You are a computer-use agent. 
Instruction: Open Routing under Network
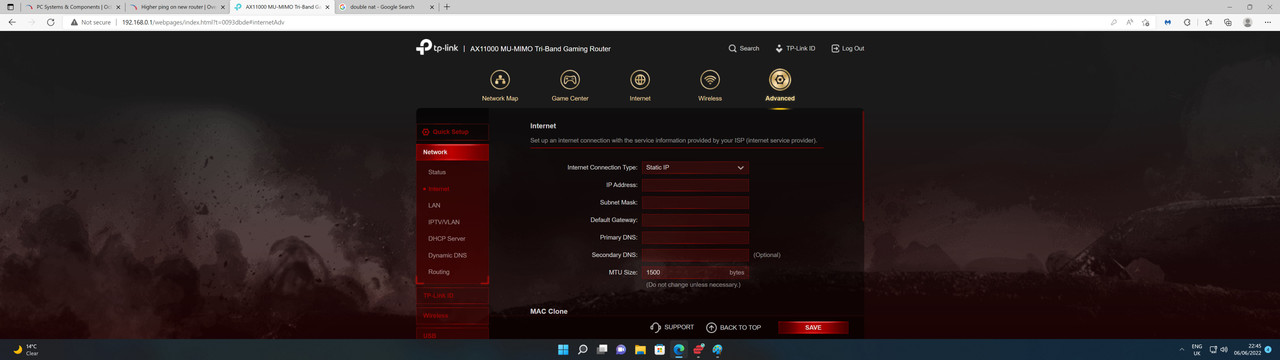coord(438,272)
